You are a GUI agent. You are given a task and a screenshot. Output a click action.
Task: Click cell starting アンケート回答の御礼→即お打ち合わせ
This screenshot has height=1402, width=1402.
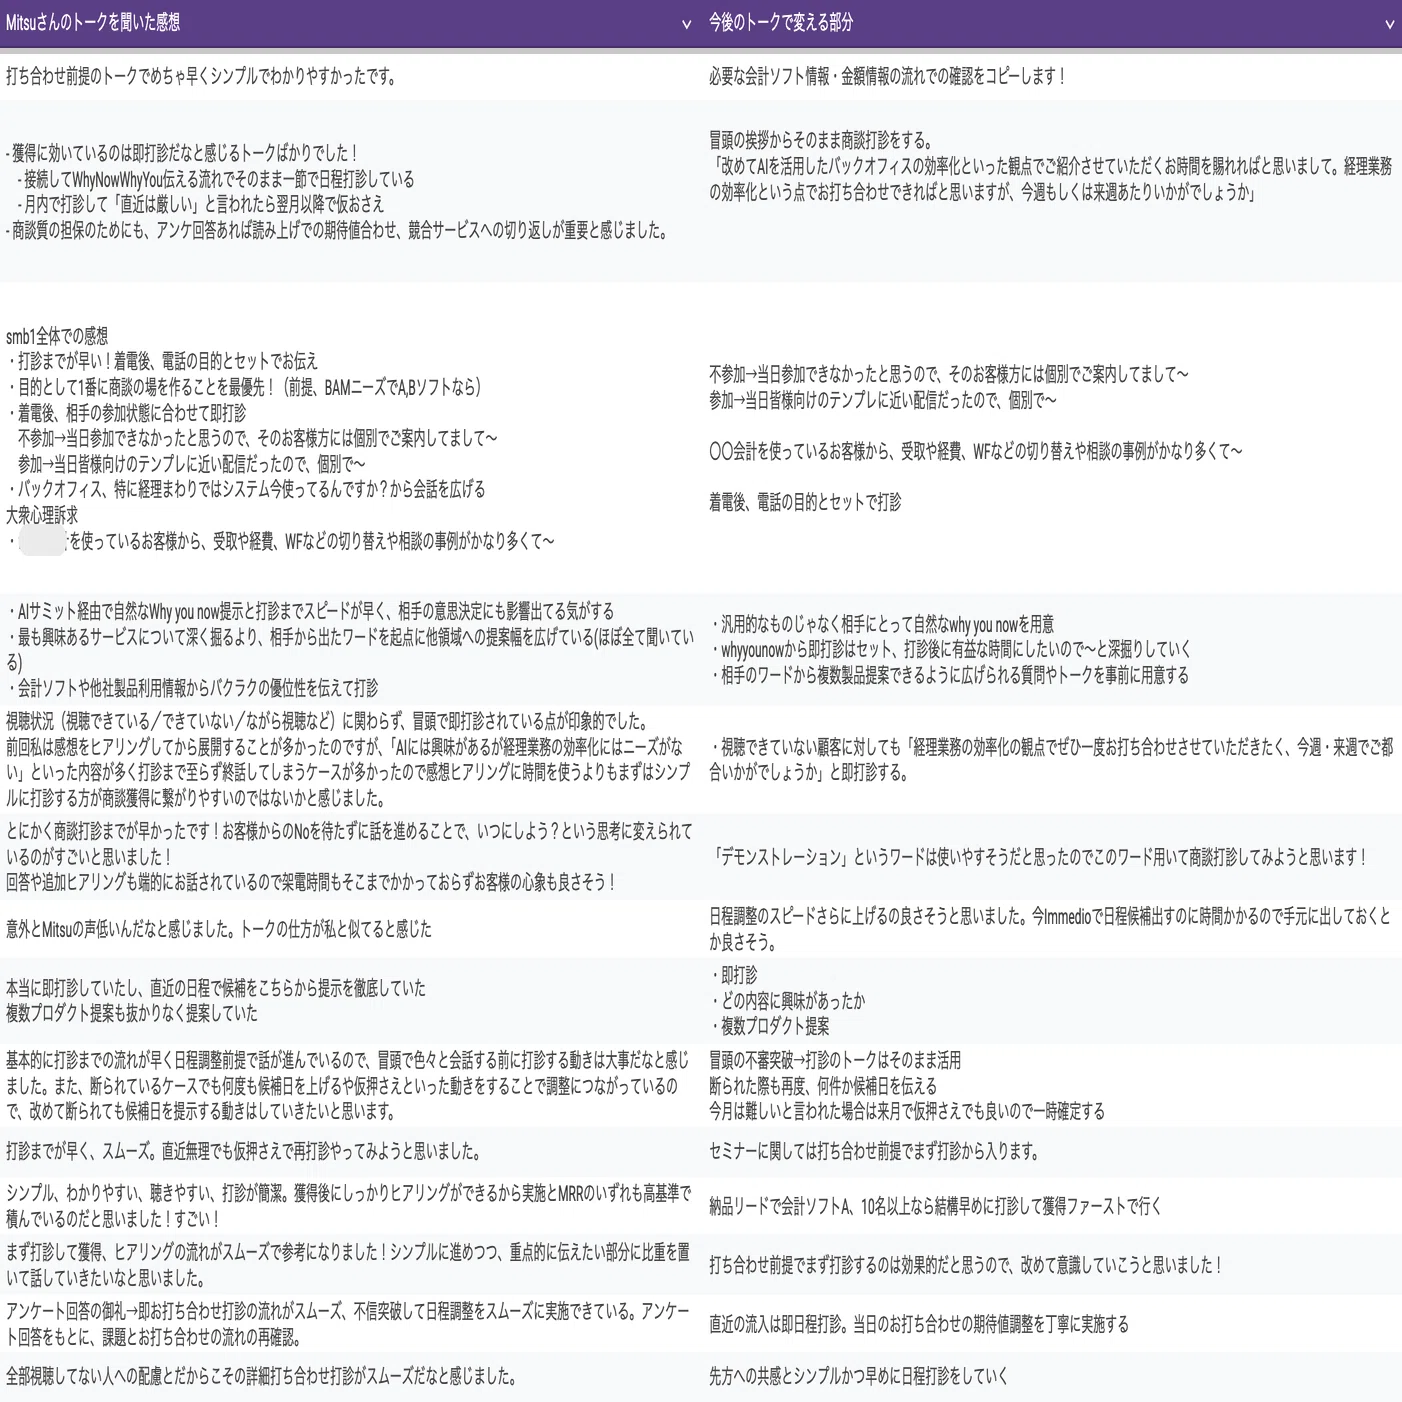[x=350, y=1324]
